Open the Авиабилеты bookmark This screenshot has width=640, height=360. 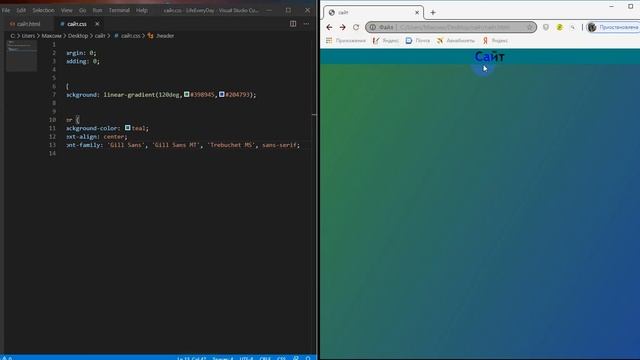(x=456, y=41)
